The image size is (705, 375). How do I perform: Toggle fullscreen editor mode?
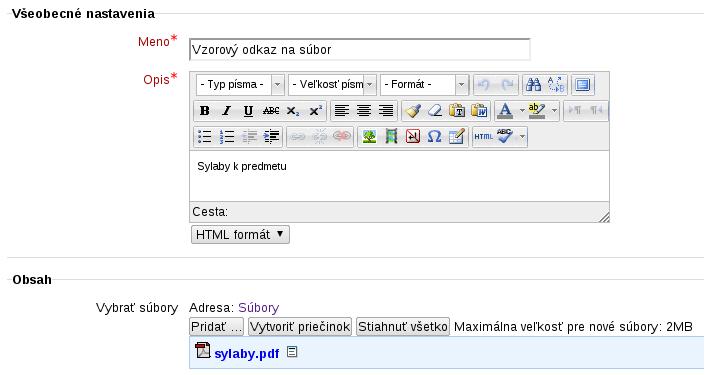tap(583, 85)
